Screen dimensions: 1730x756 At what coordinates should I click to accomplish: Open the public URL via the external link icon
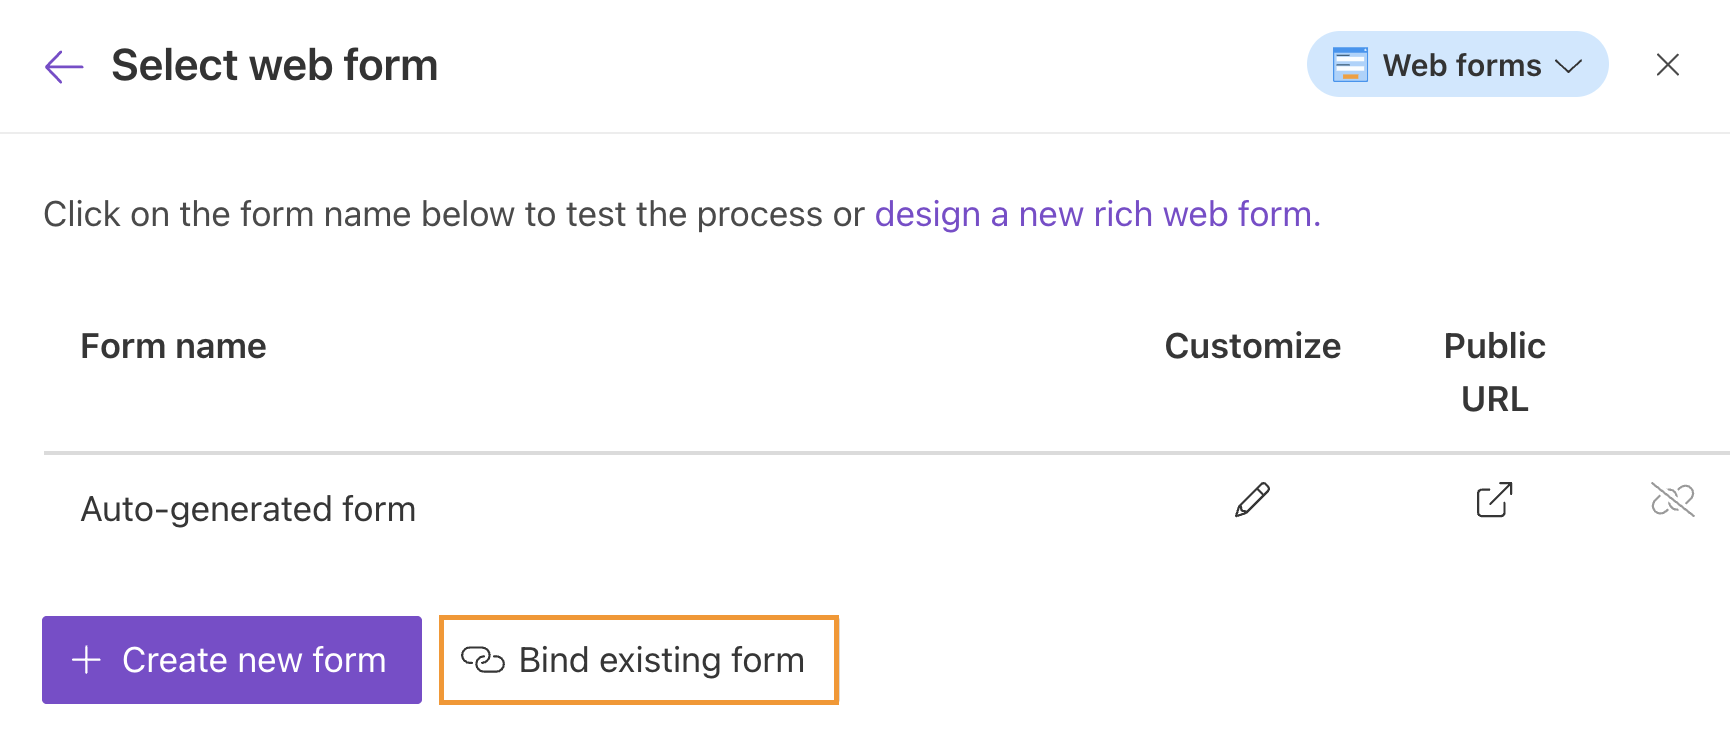1494,500
